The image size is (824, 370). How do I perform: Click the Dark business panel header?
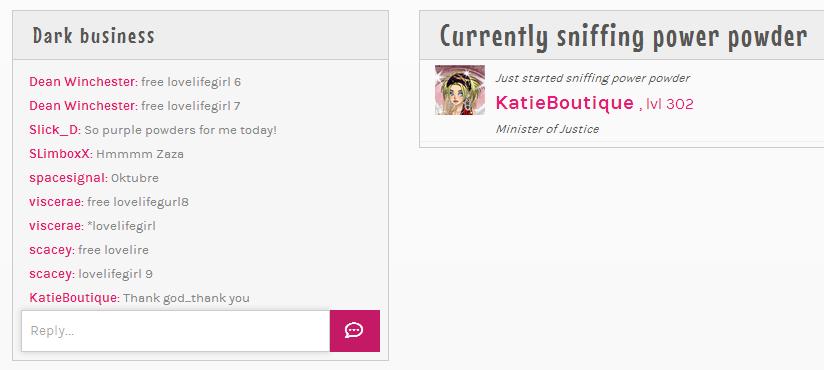click(x=201, y=35)
